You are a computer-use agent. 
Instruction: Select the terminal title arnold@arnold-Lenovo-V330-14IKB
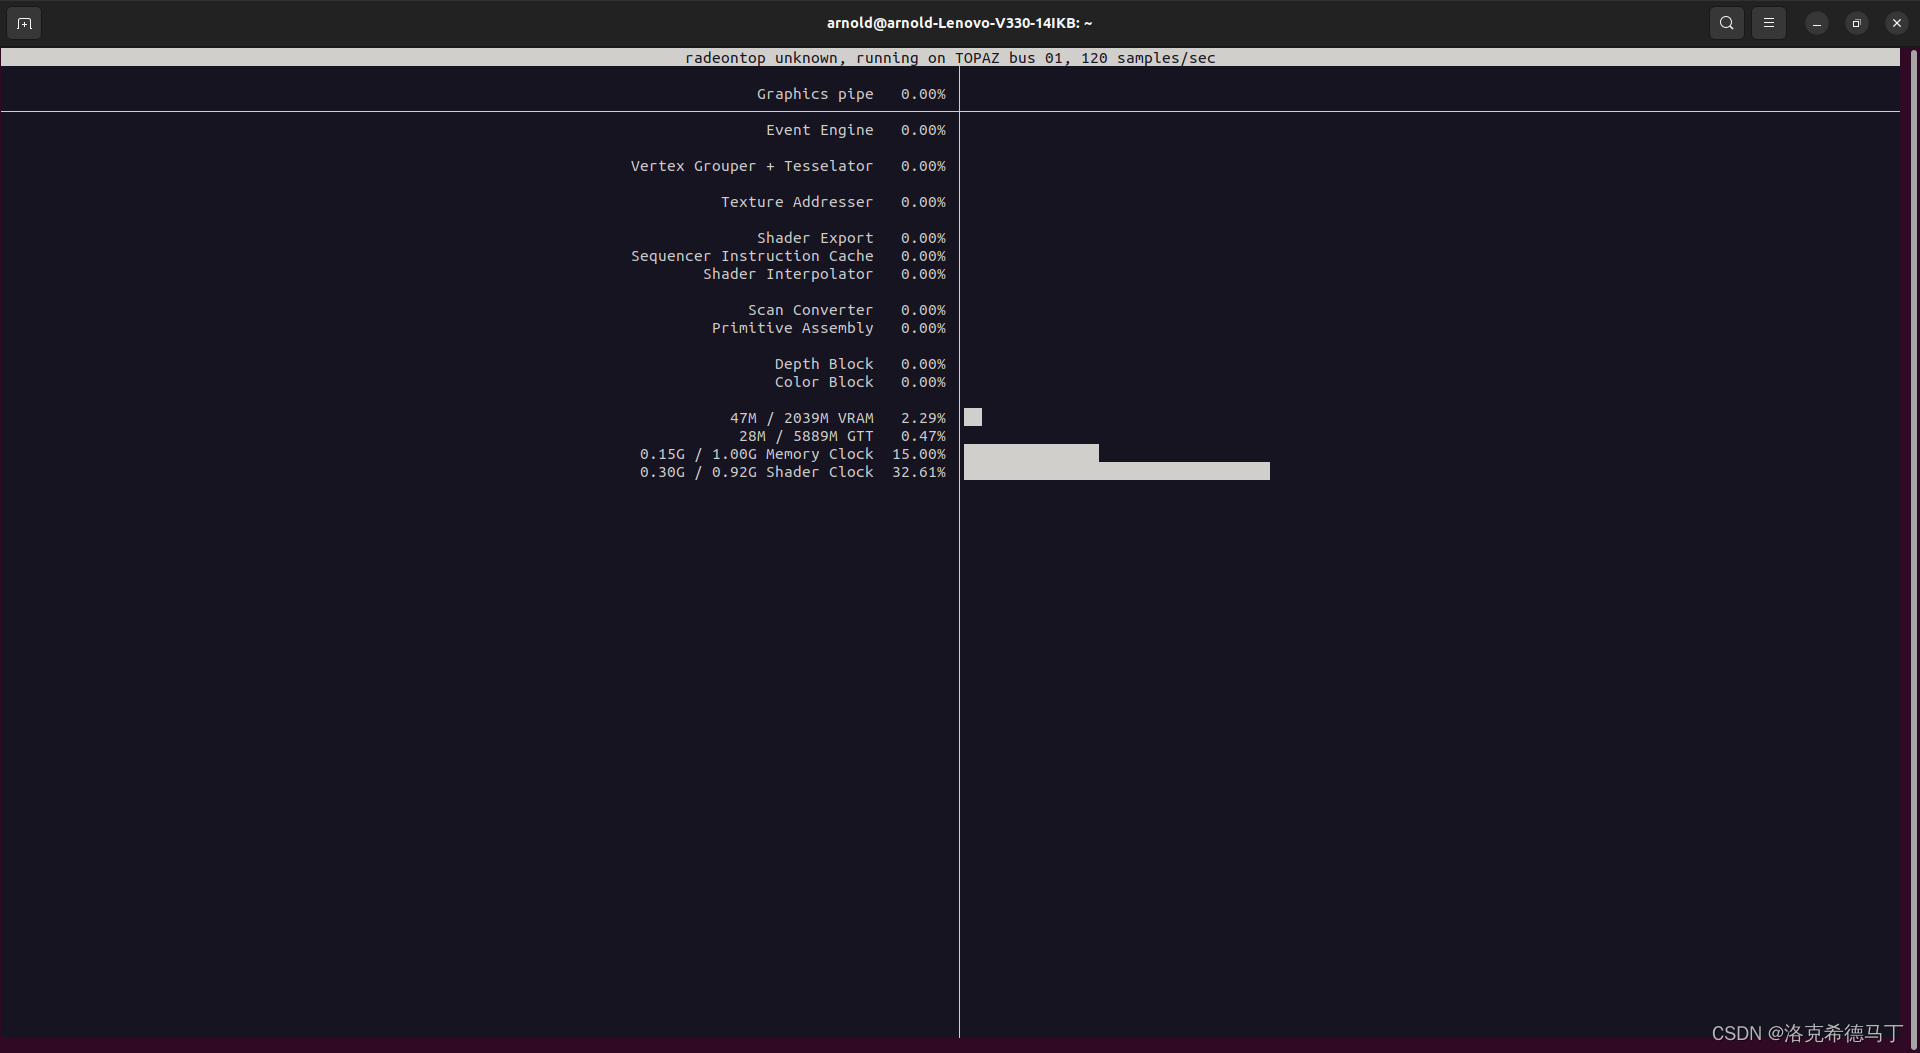pos(960,23)
